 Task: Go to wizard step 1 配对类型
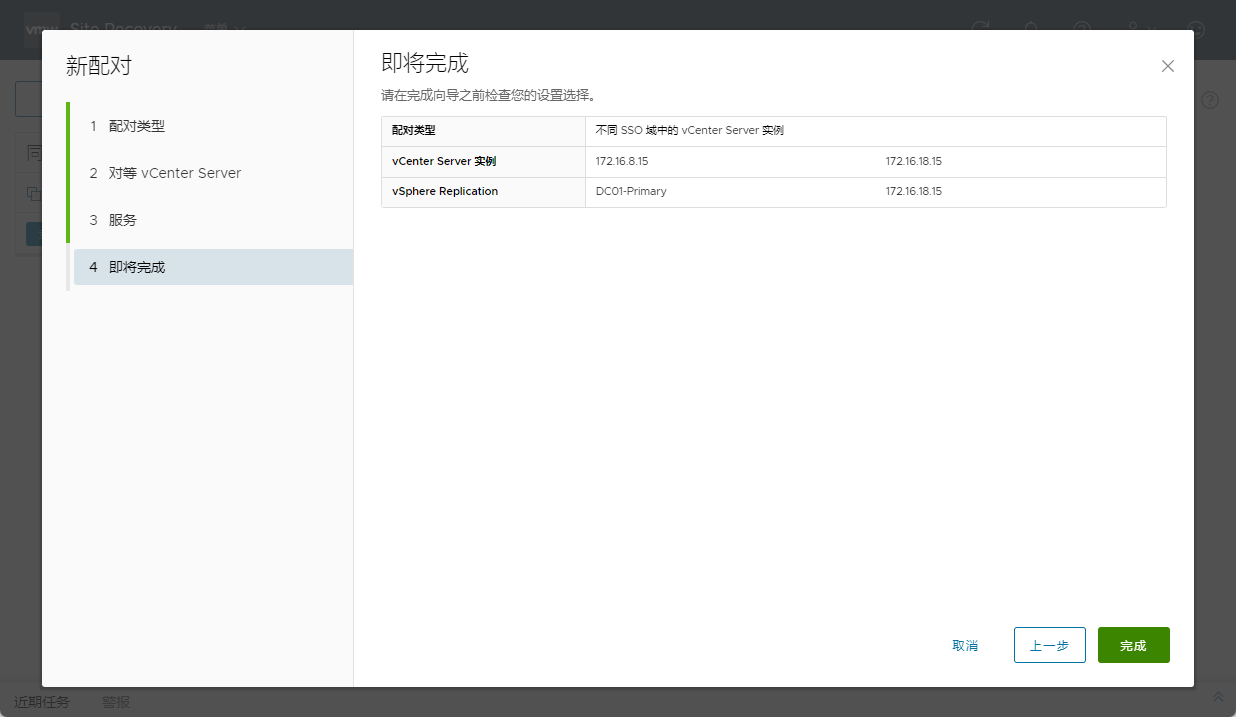click(213, 126)
